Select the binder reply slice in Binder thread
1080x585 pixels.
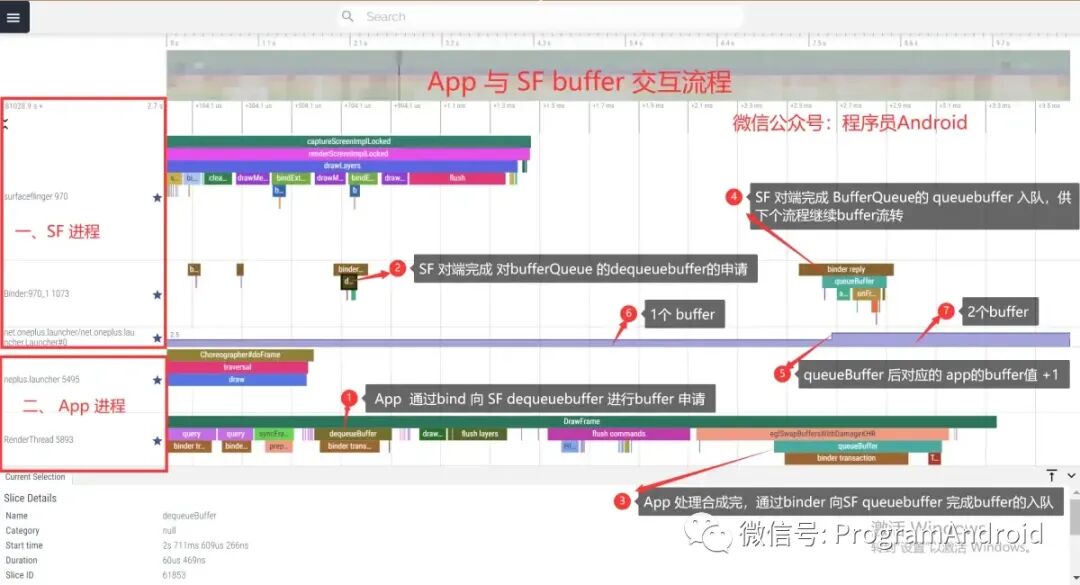pos(846,269)
